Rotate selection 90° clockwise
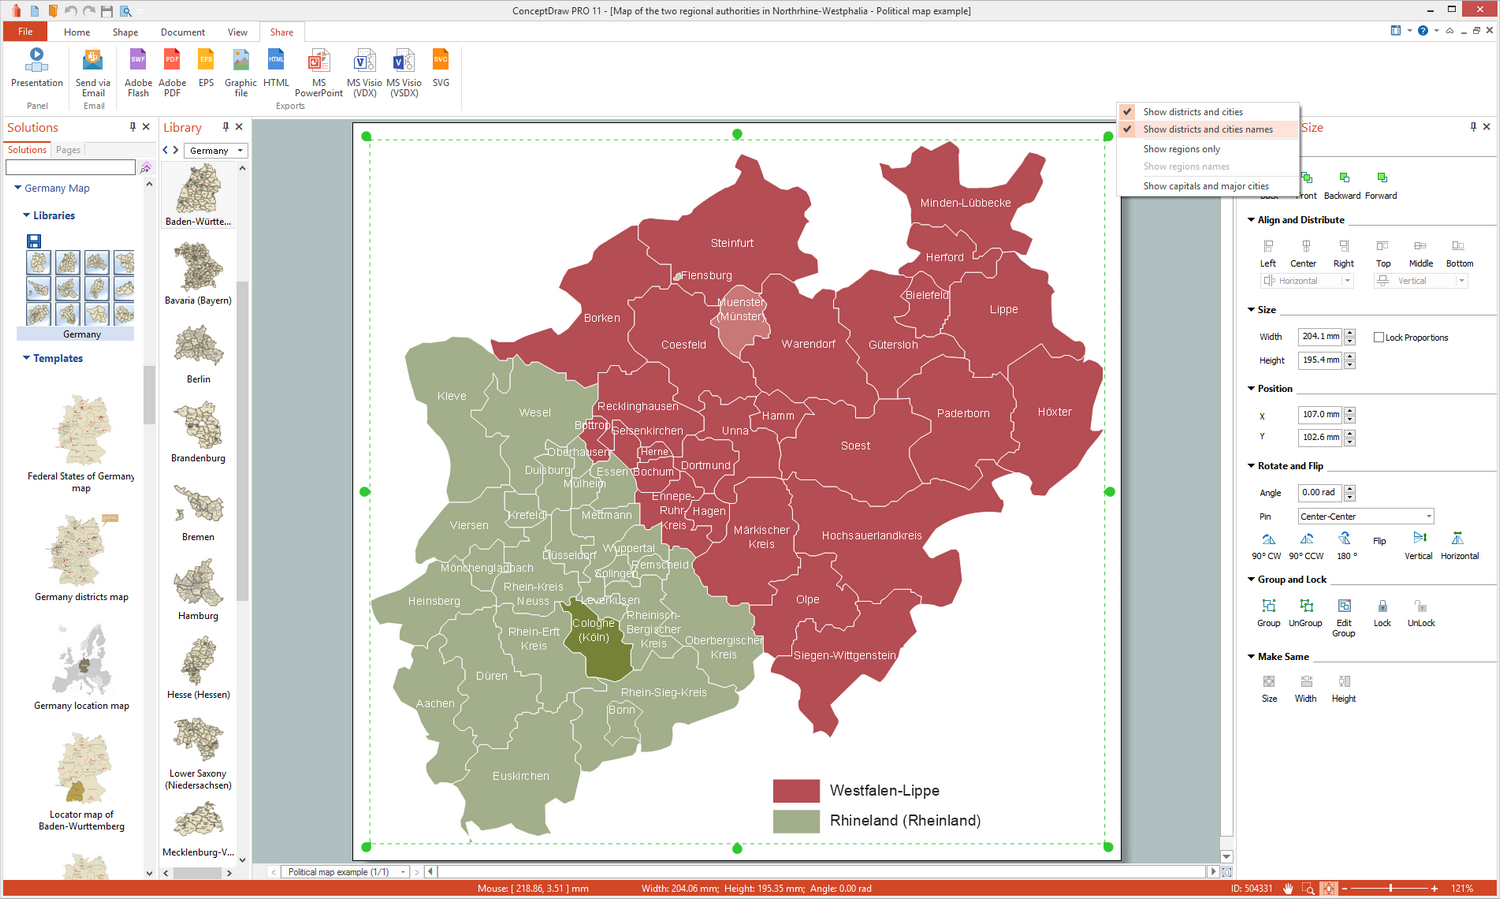The width and height of the screenshot is (1500, 899). click(1267, 546)
